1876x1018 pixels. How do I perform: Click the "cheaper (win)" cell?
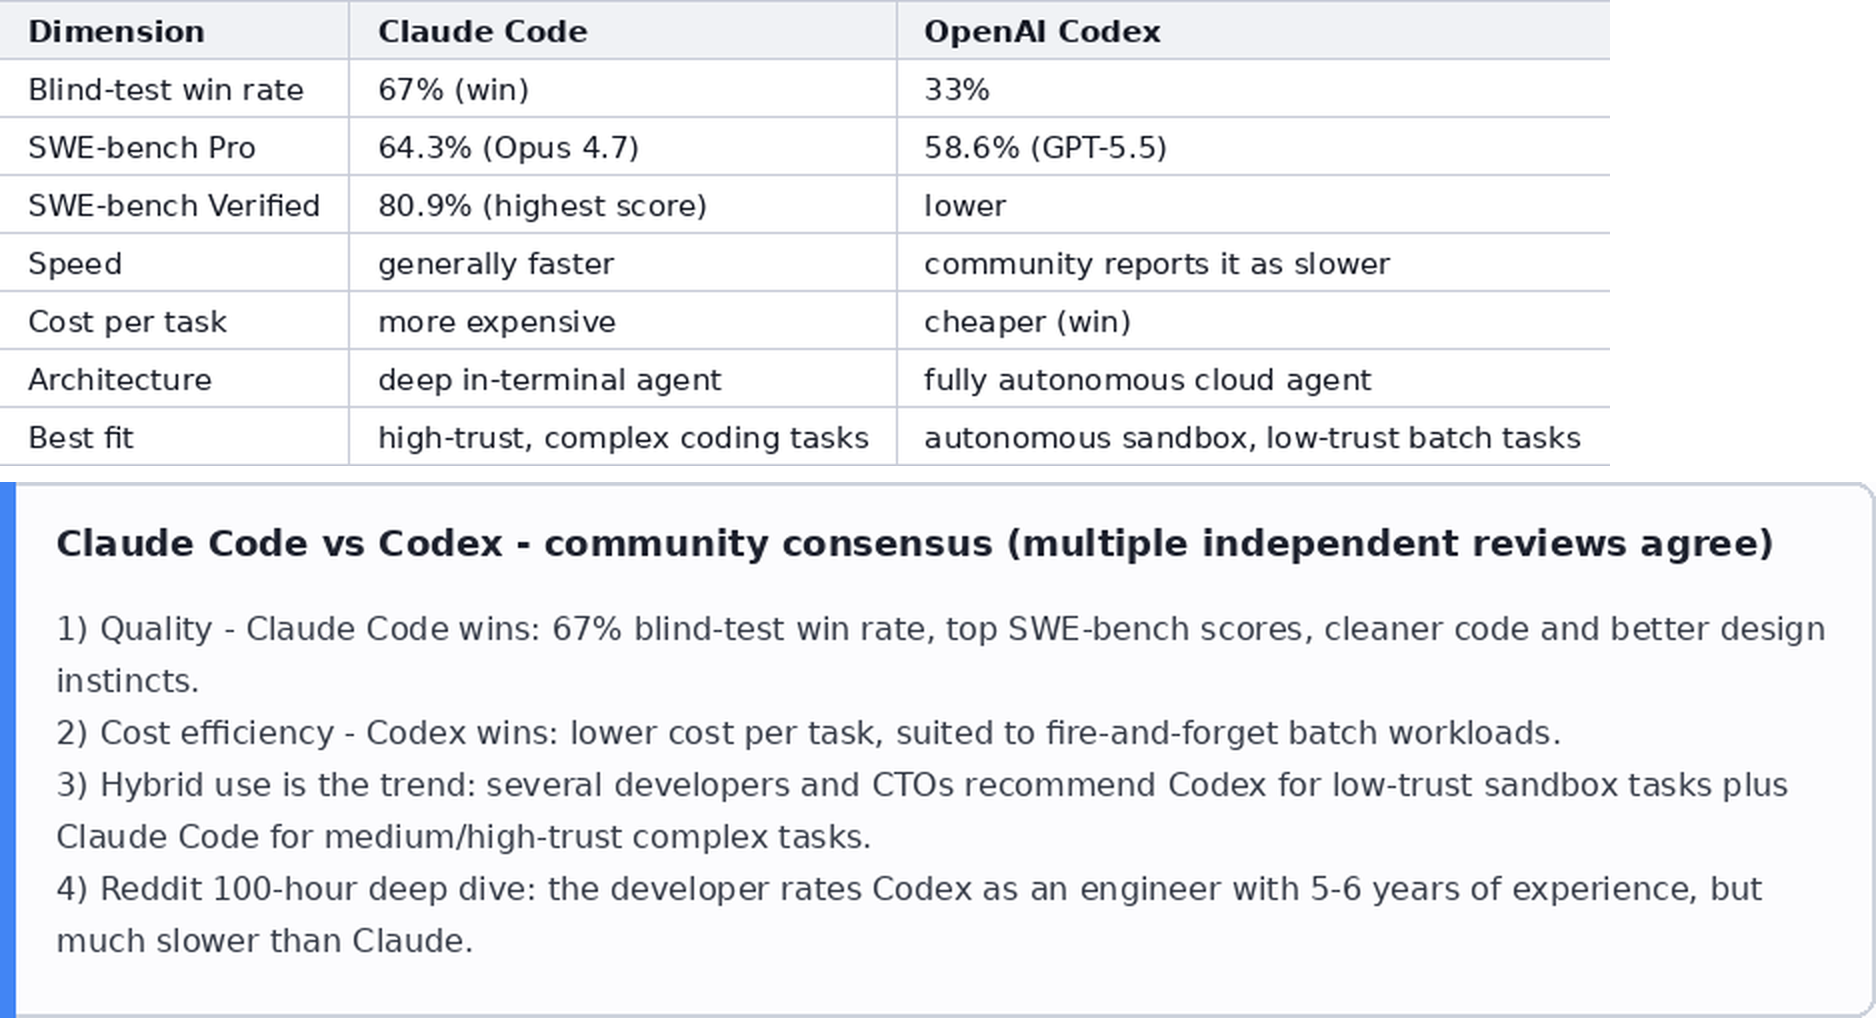(x=1253, y=321)
